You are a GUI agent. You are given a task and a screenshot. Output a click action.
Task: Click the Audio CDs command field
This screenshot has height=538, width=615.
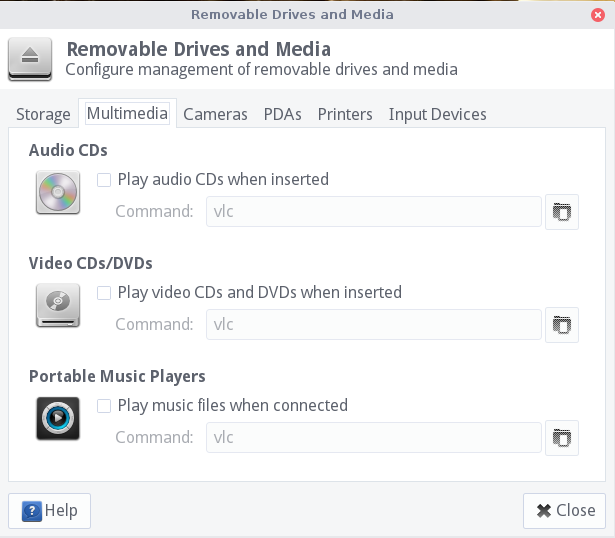pos(373,212)
